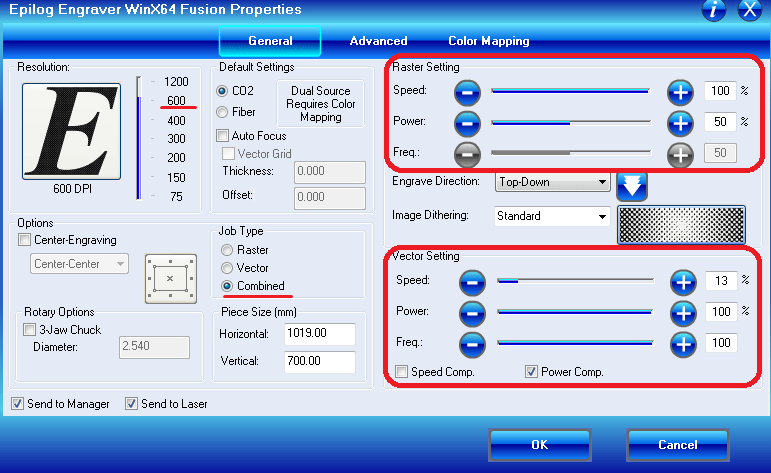Close the Fusion Properties dialog with X
The width and height of the screenshot is (771, 473).
coord(750,10)
